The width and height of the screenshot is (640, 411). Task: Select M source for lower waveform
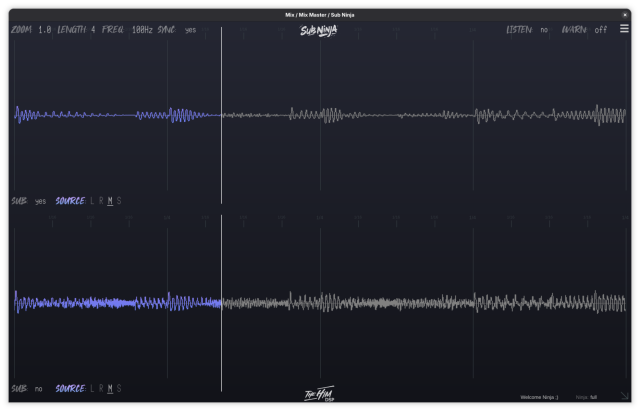[110, 389]
